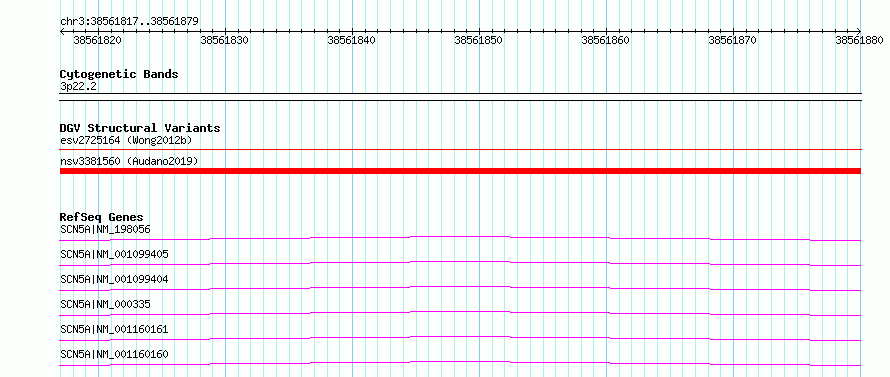Open the SCN5A|NM_001160161 transcript
The height and width of the screenshot is (377, 890).
114,329
